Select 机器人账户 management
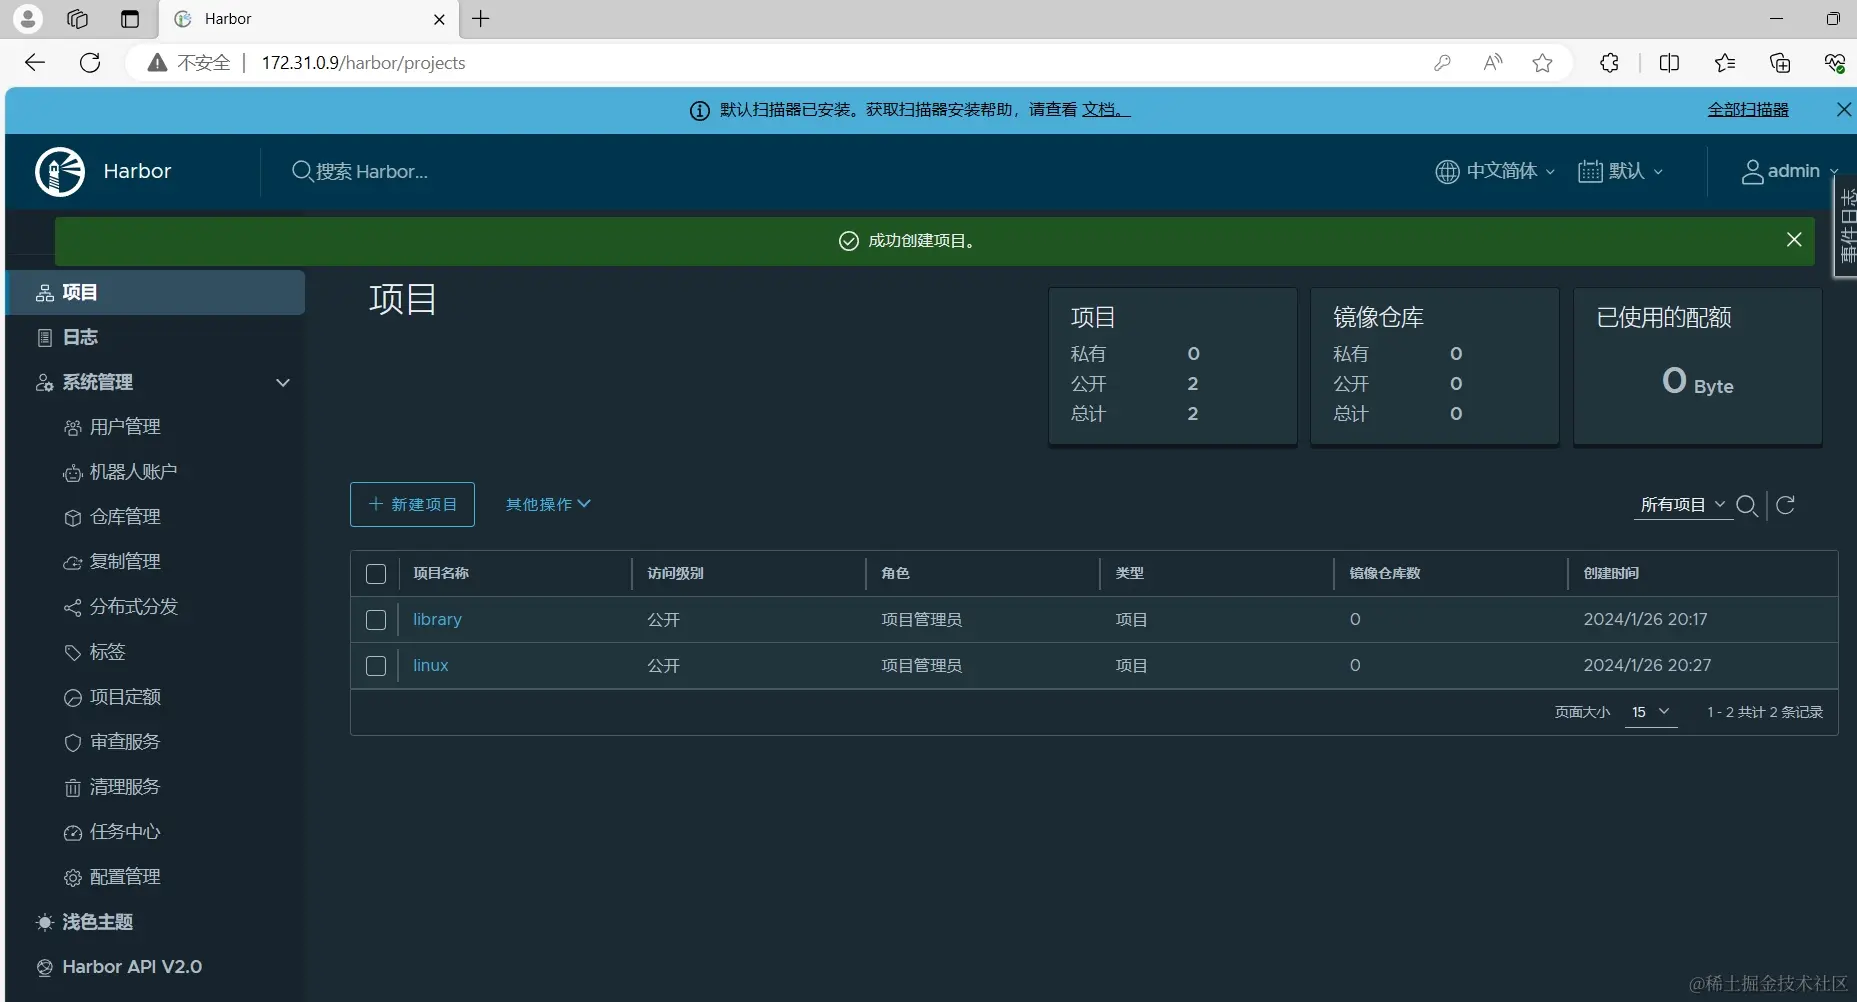Image resolution: width=1857 pixels, height=1002 pixels. coord(134,472)
